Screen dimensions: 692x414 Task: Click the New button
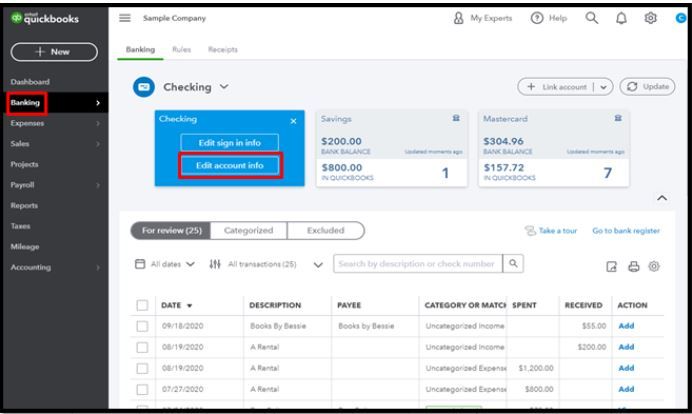point(54,52)
